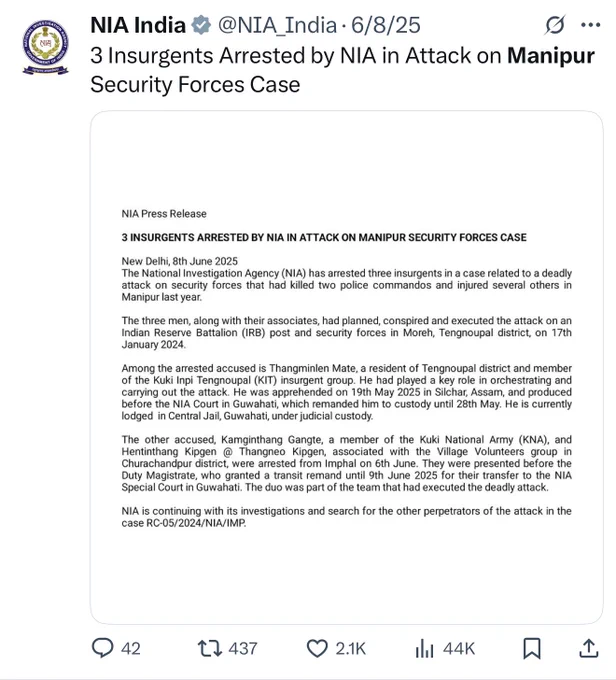Like the post with the heart icon
This screenshot has height=680, width=616.
(317, 648)
